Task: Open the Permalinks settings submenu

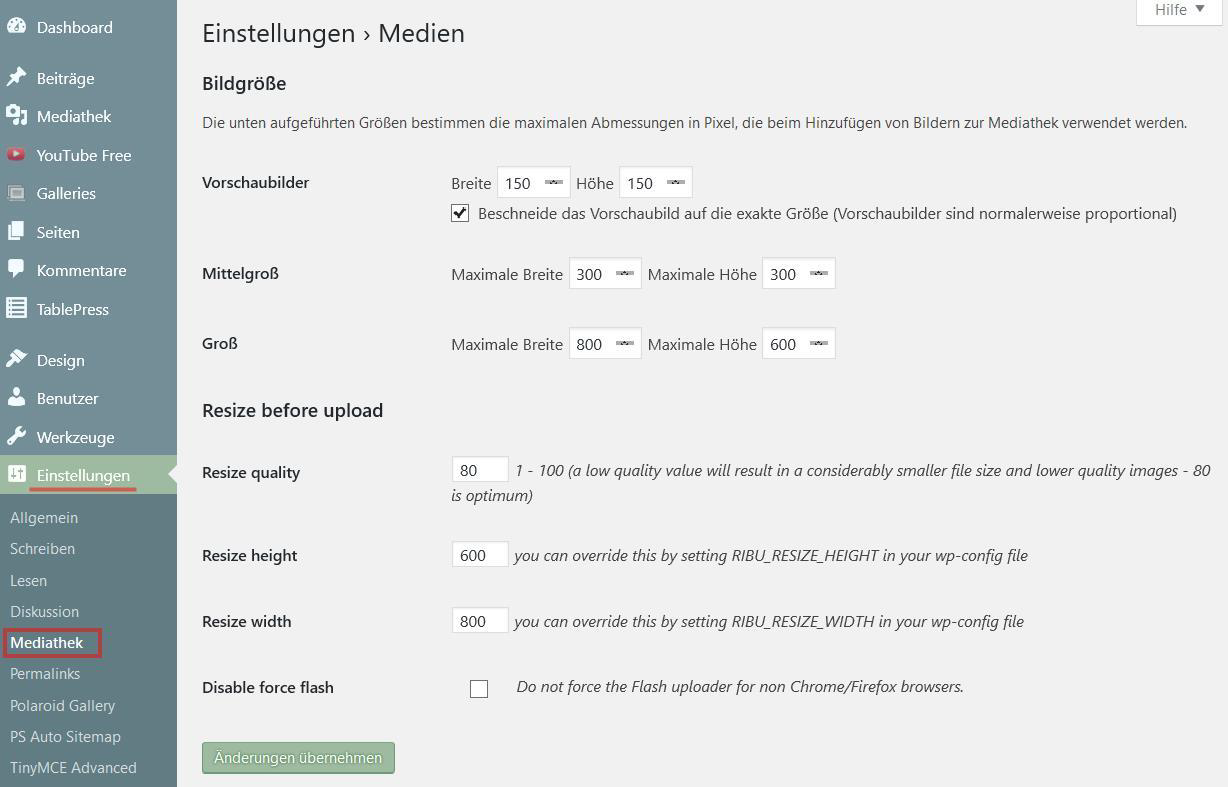Action: point(45,674)
